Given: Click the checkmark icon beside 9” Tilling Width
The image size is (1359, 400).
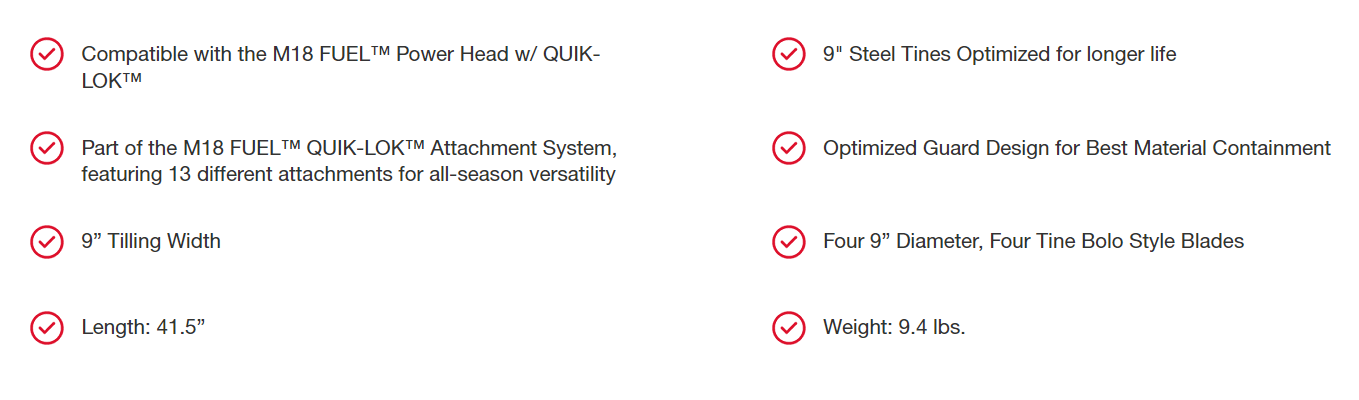Looking at the screenshot, I should [x=47, y=241].
